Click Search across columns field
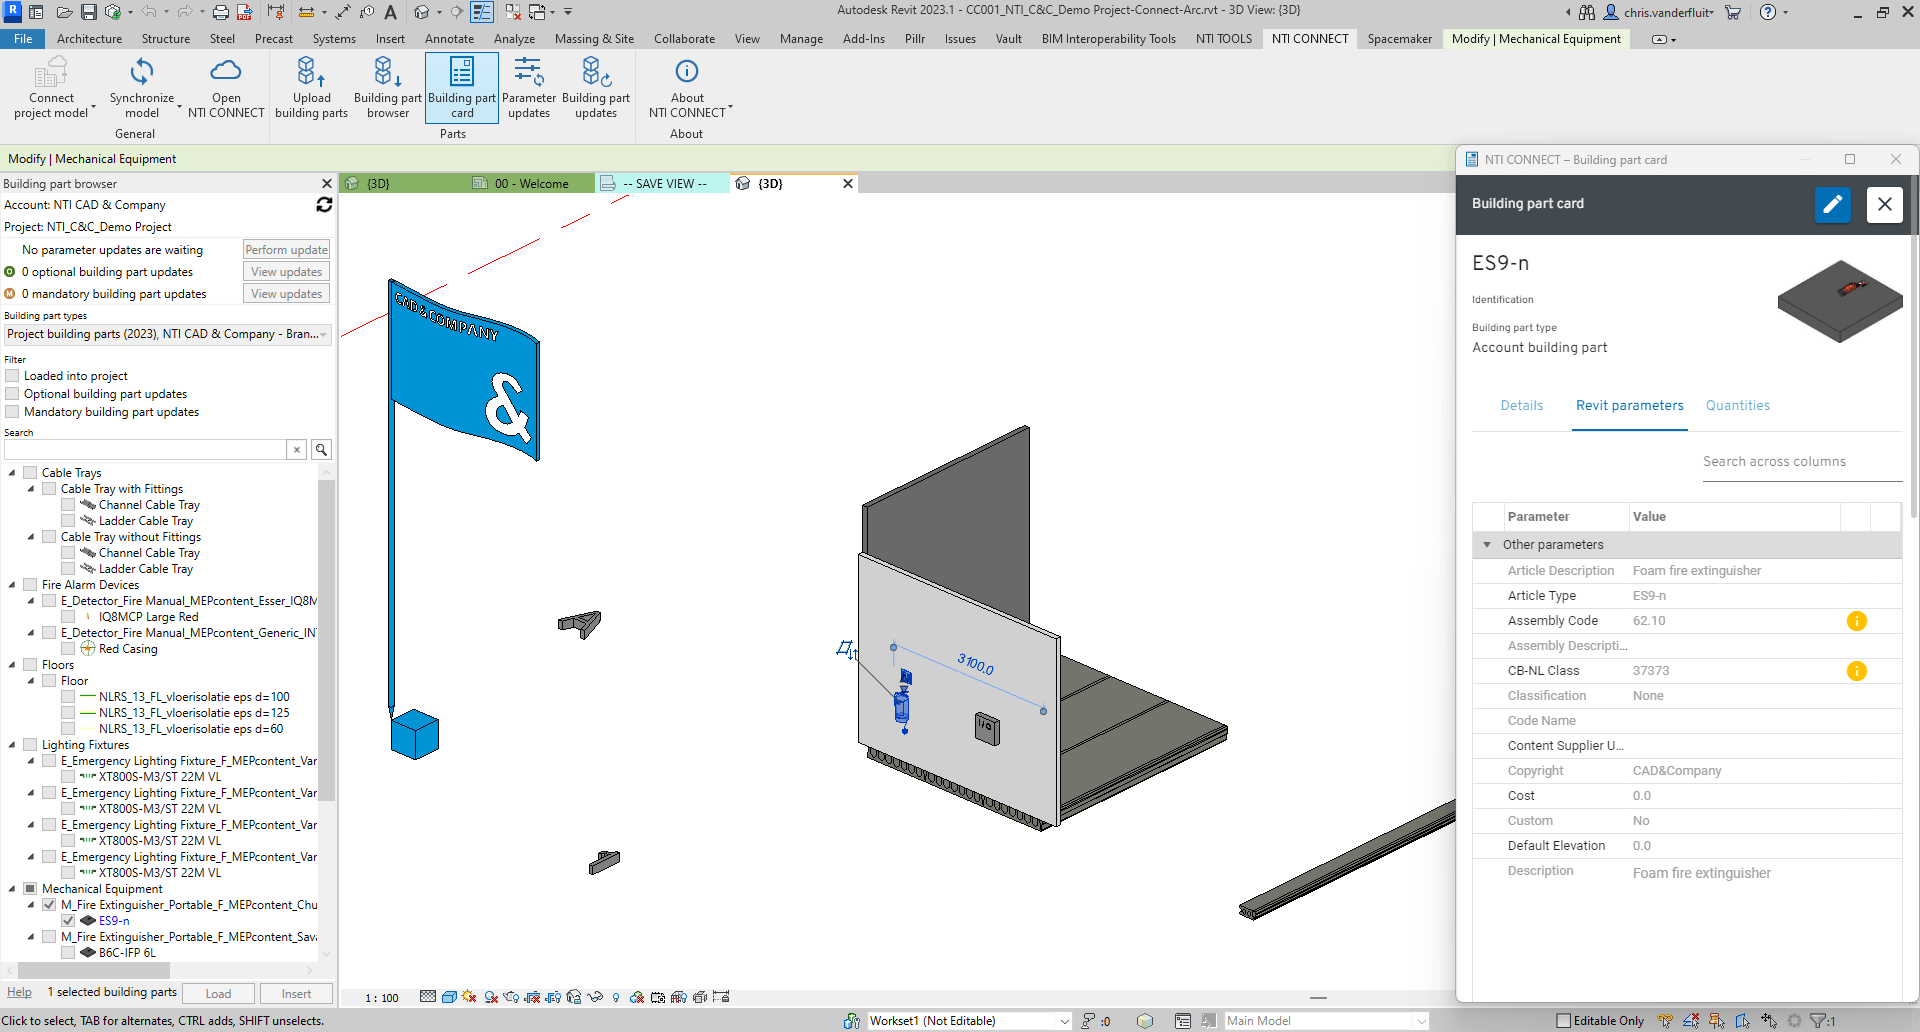Image resolution: width=1920 pixels, height=1032 pixels. click(x=1802, y=462)
